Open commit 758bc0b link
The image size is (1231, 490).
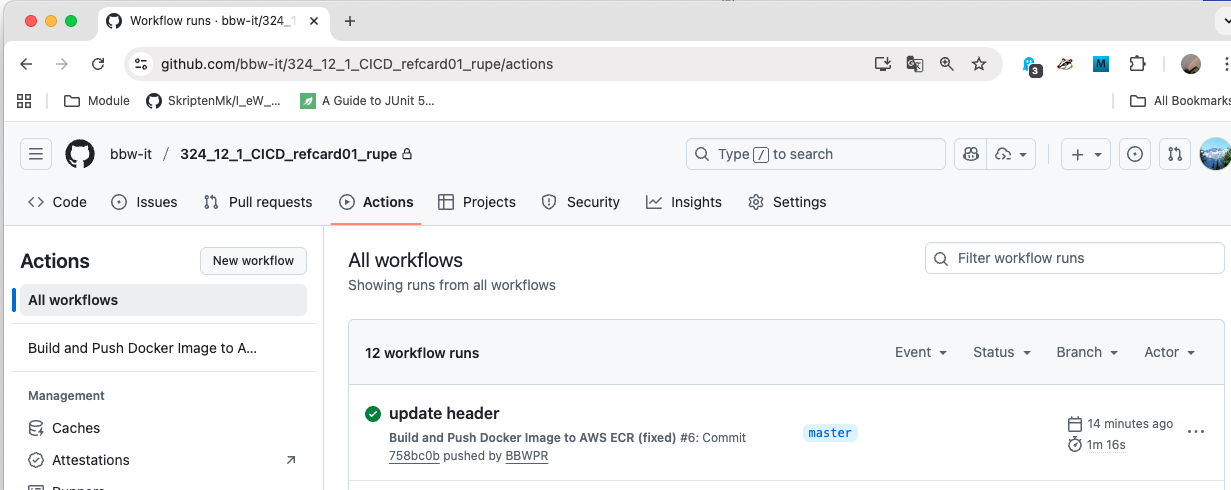pos(414,456)
